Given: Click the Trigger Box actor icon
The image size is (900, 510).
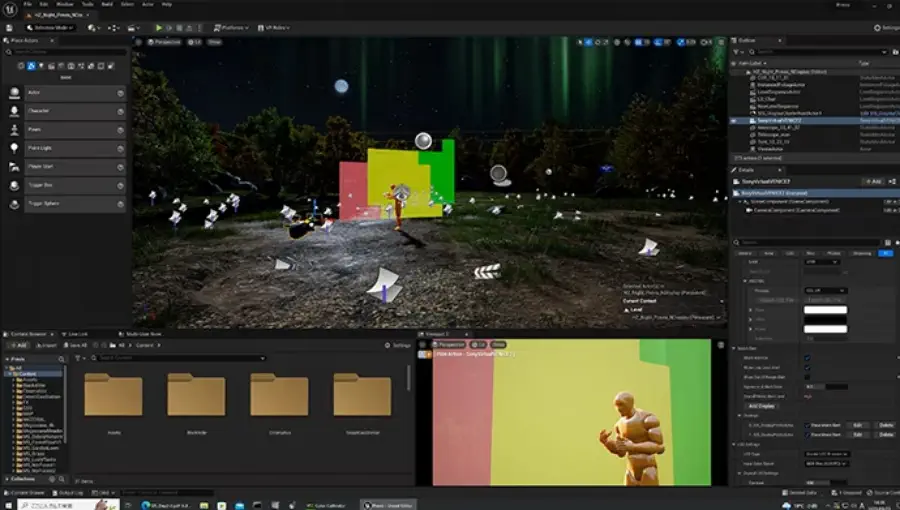Looking at the screenshot, I should click(15, 185).
